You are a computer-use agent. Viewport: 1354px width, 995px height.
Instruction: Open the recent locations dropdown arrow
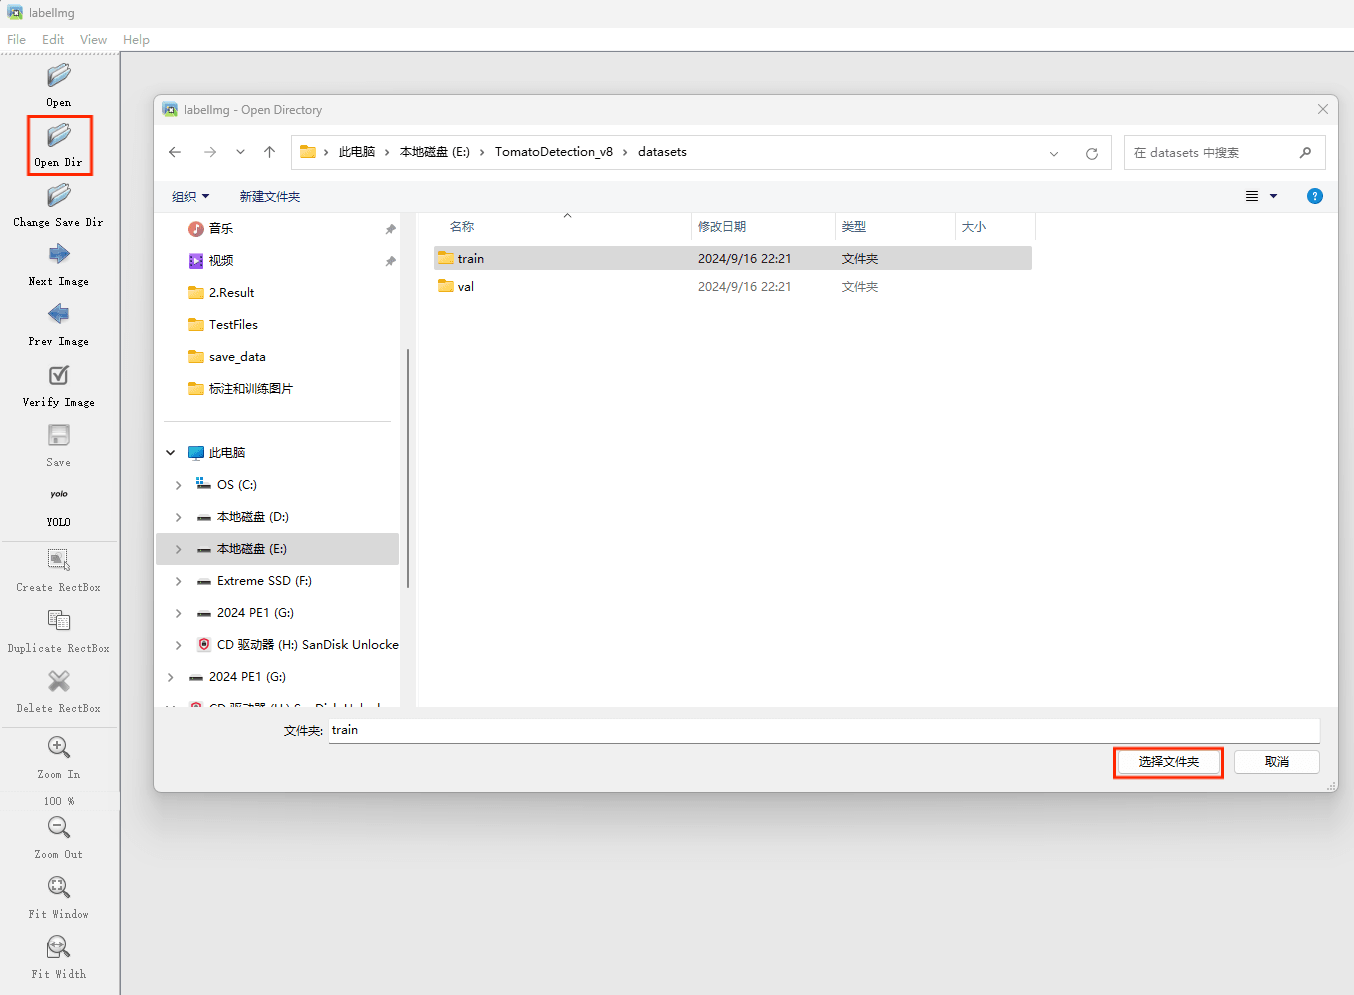[x=240, y=152]
